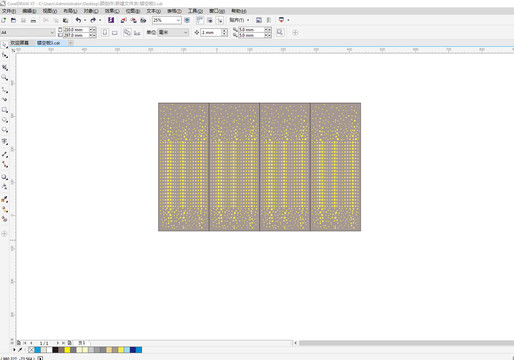Toggle Apply layout to all pages button

tap(127, 32)
